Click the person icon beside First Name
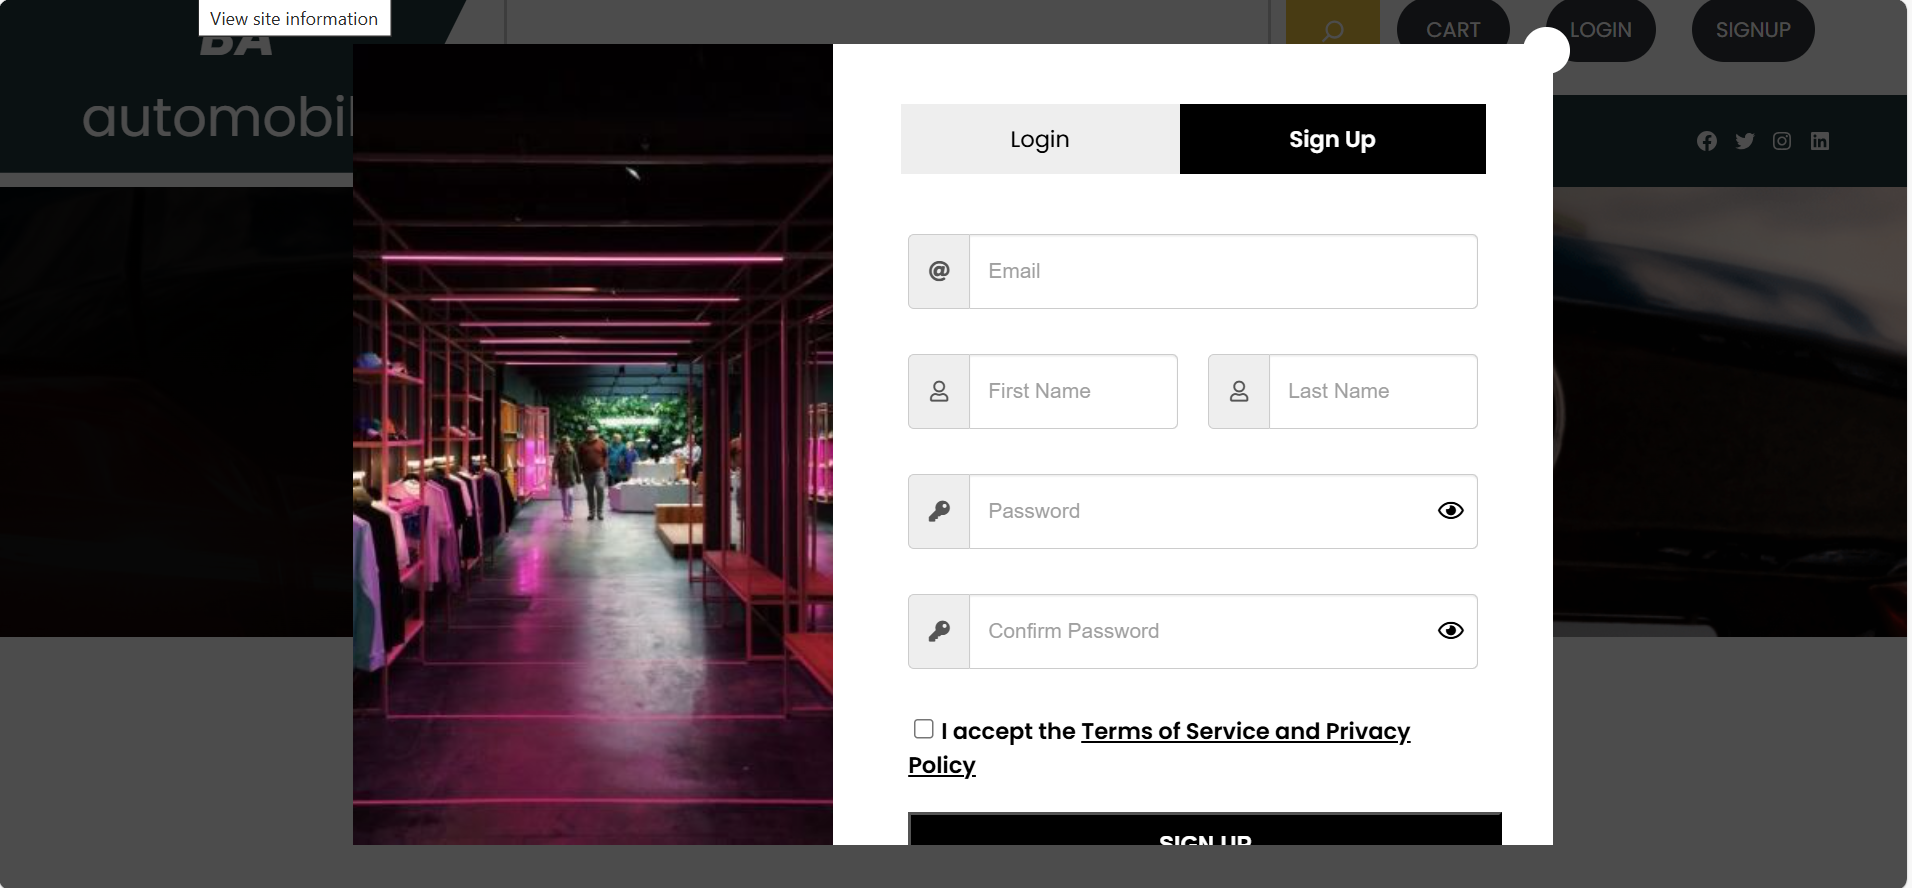Viewport: 1912px width, 888px height. click(939, 391)
